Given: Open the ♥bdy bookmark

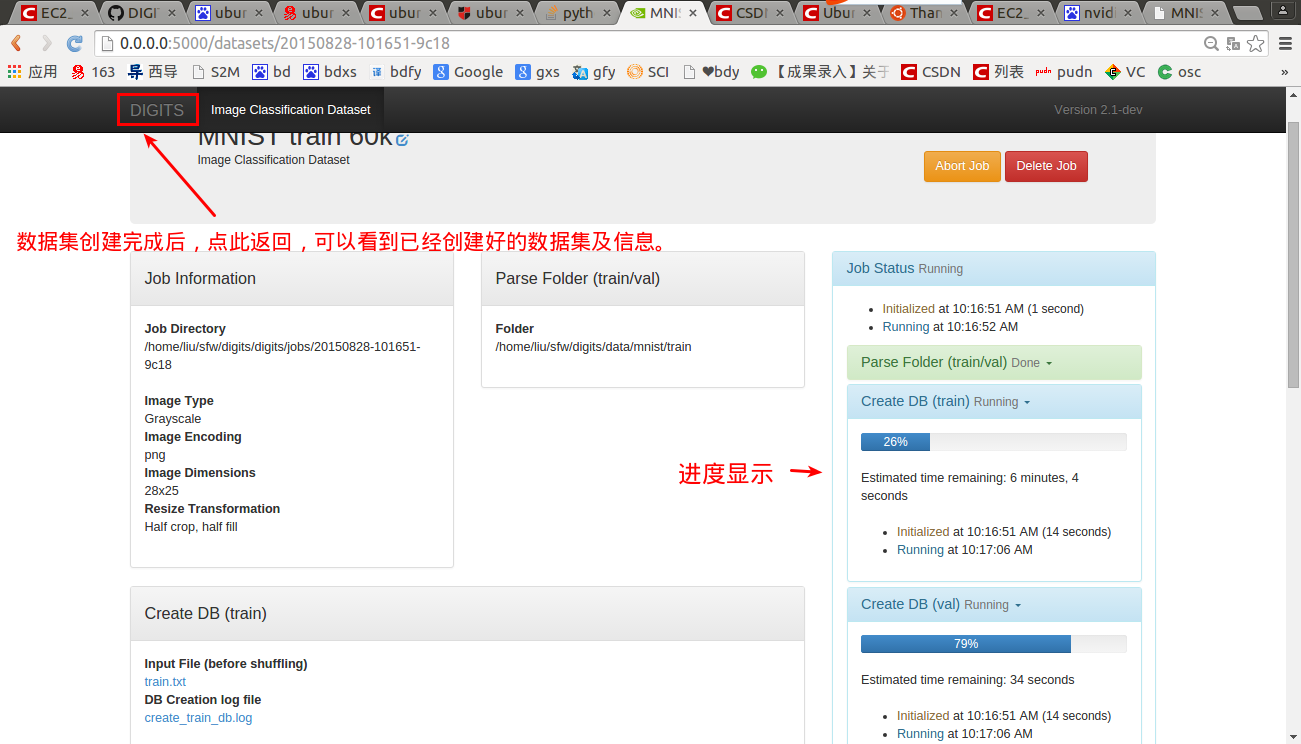Looking at the screenshot, I should pyautogui.click(x=710, y=72).
